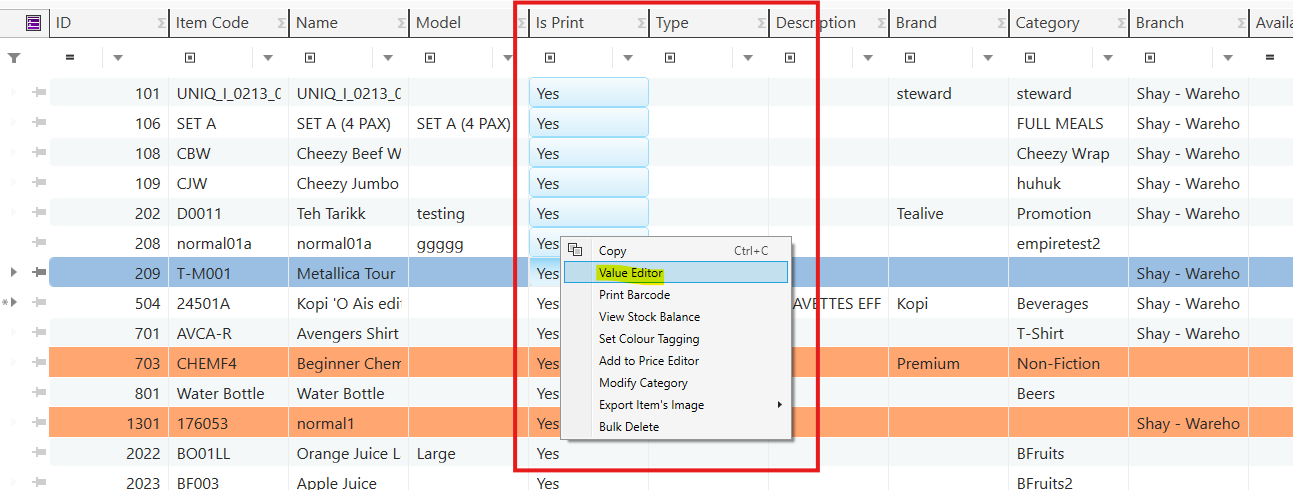Click the Branch column header
The image size is (1293, 490).
pos(1160,23)
